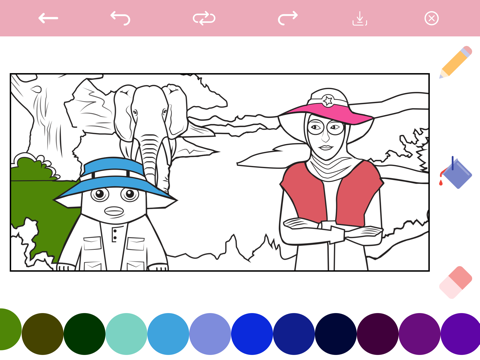Image resolution: width=480 pixels, height=360 pixels.
Task: Pick the dark plum color swatch
Action: (x=378, y=334)
